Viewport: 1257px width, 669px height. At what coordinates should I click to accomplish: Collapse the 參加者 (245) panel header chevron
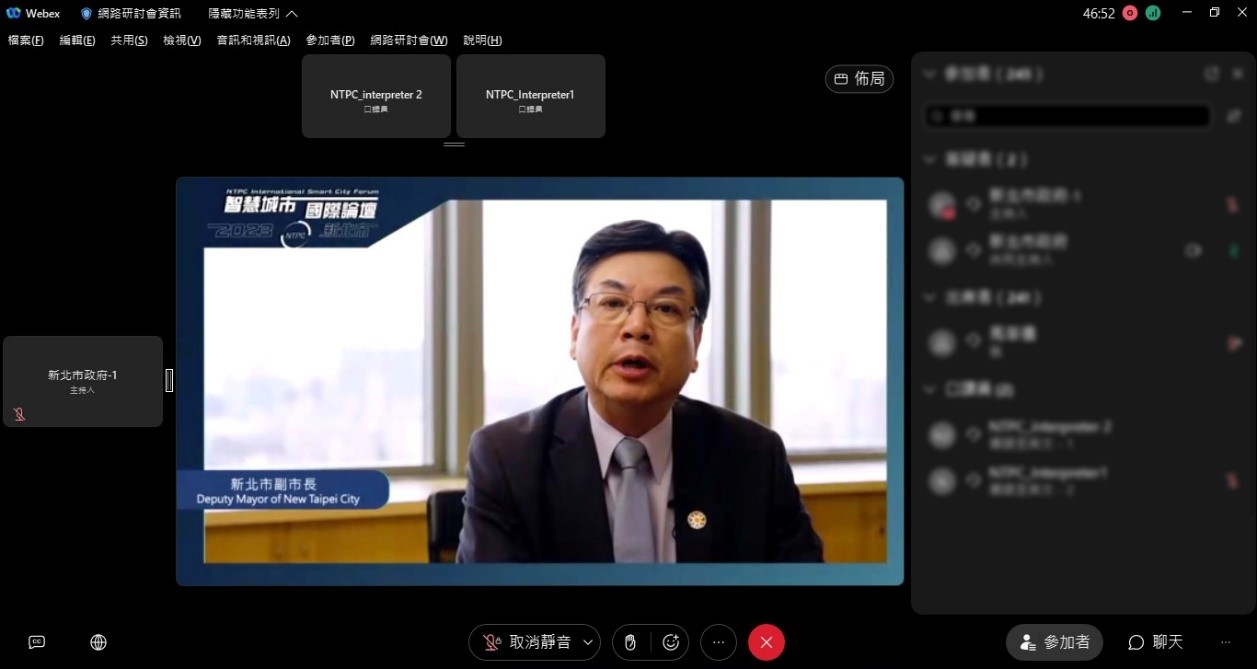click(x=929, y=74)
